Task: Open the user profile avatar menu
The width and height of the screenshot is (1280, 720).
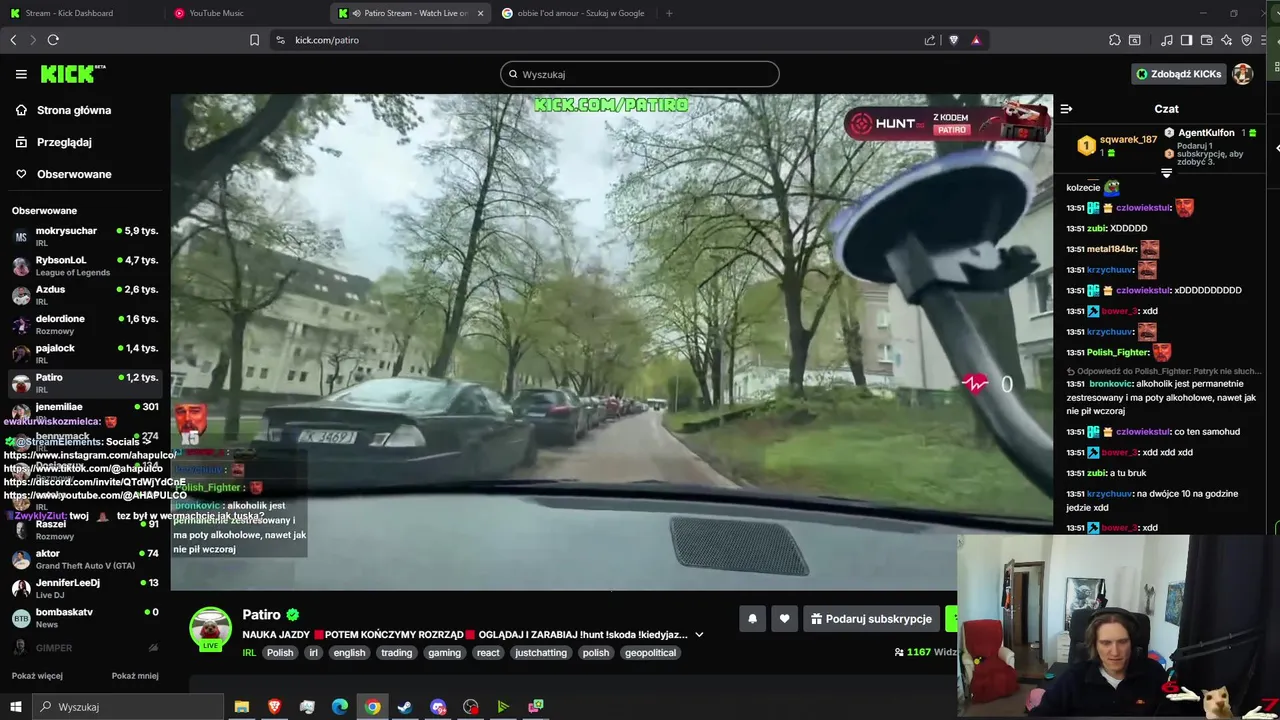Action: (1243, 74)
